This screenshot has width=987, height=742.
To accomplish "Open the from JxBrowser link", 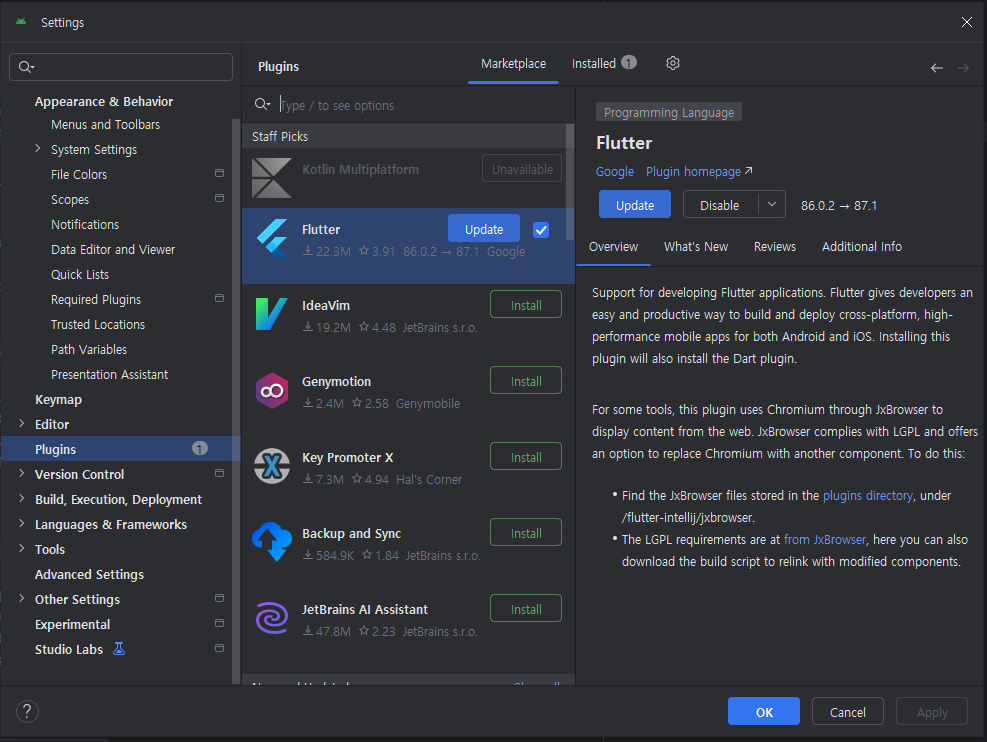I will (x=825, y=539).
